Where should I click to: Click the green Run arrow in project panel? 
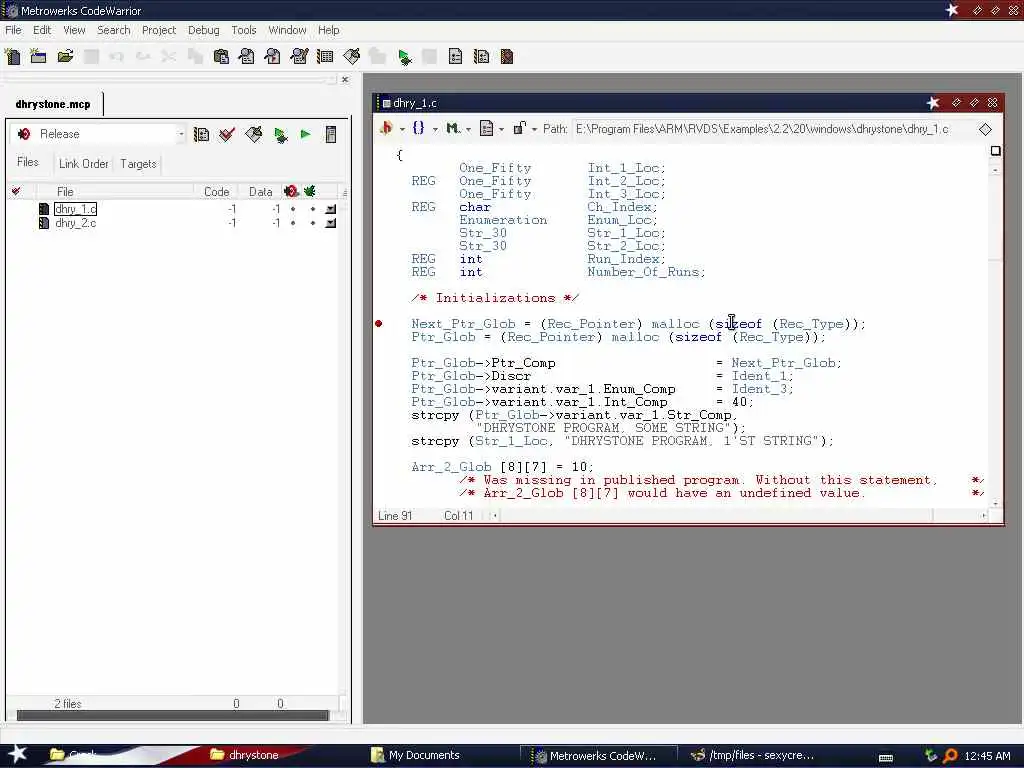[305, 135]
